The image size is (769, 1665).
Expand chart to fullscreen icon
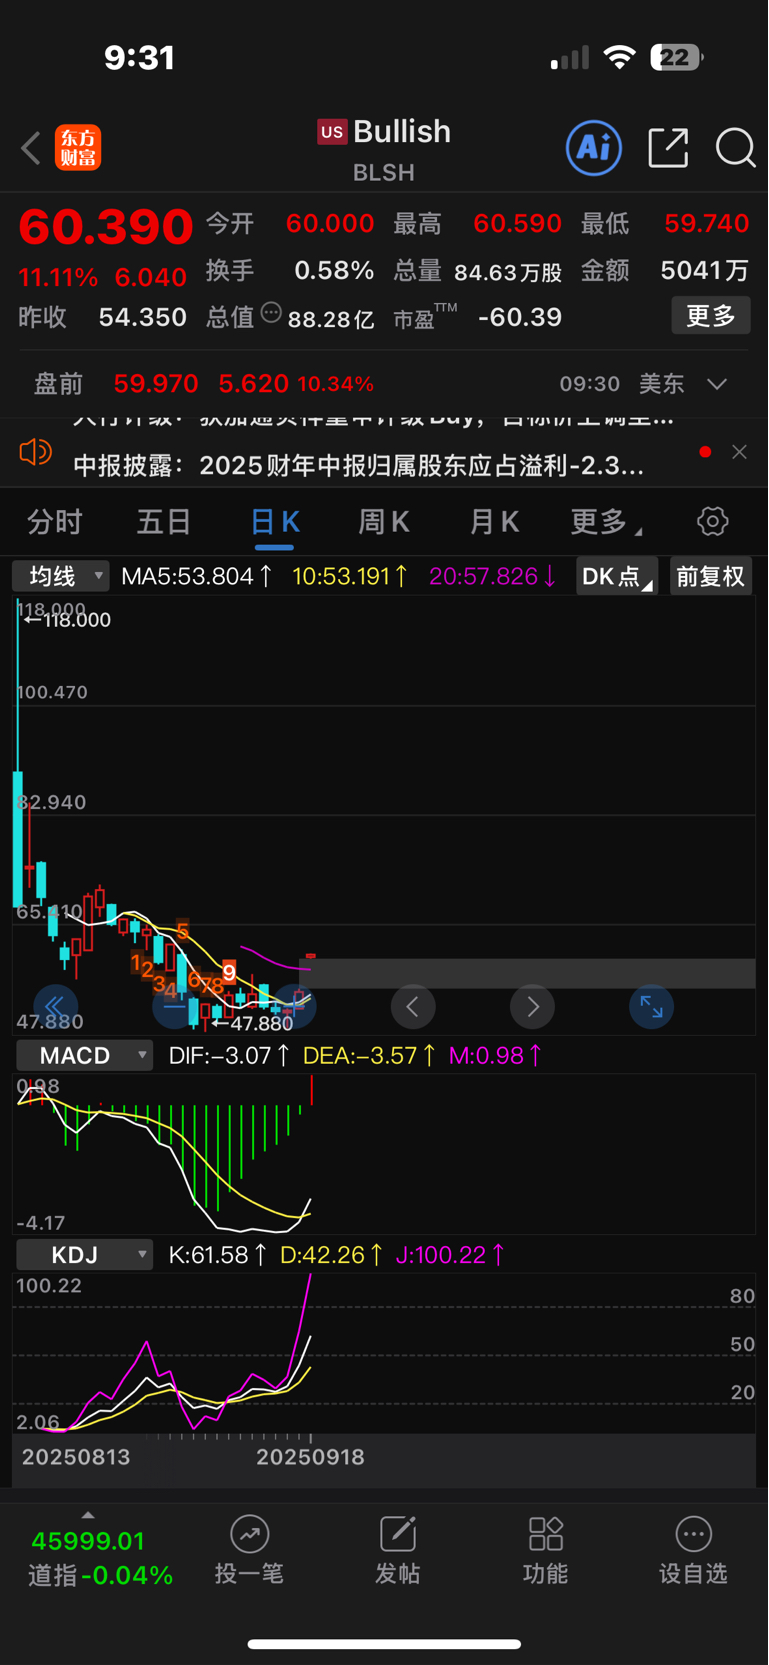coord(651,1007)
